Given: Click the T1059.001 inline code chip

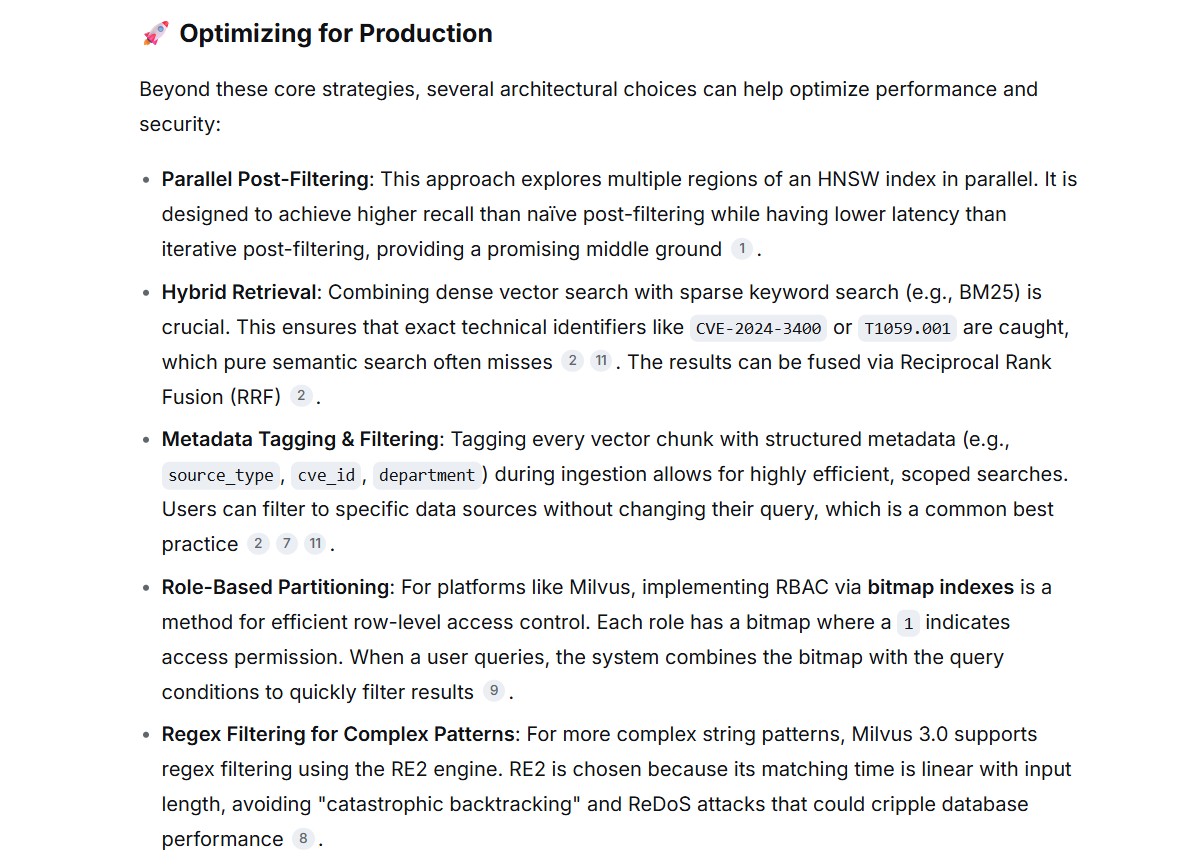Looking at the screenshot, I should click(x=907, y=328).
